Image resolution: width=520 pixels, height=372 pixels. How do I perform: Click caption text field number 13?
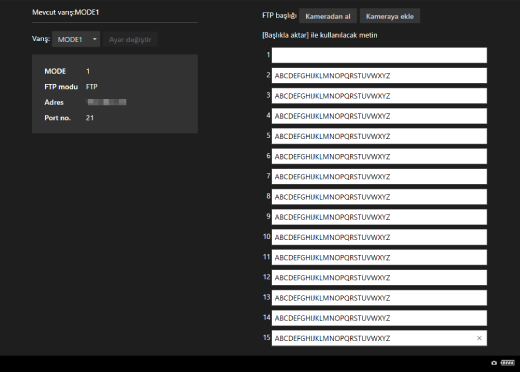[x=379, y=298]
